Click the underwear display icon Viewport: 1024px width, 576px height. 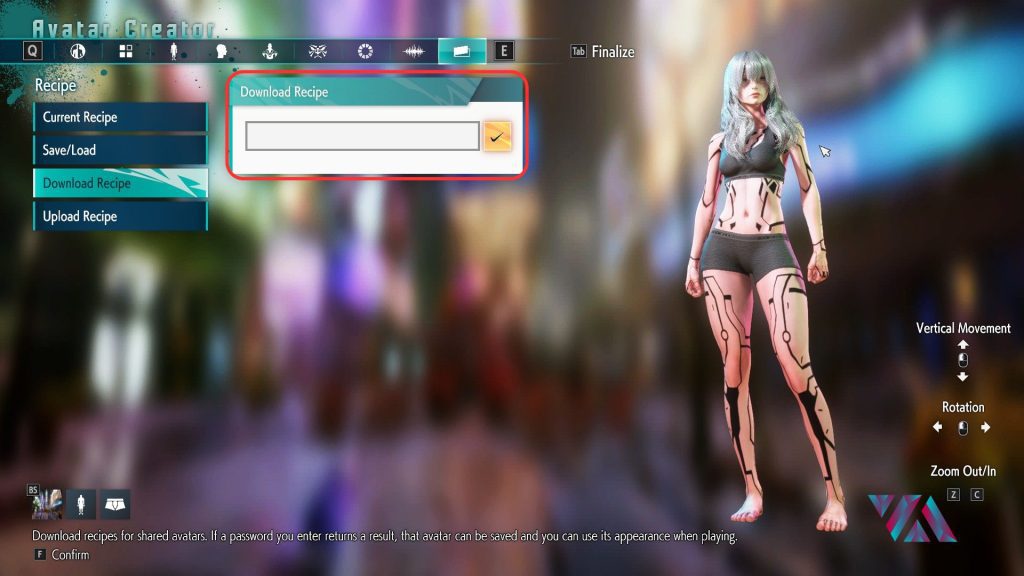(x=115, y=504)
